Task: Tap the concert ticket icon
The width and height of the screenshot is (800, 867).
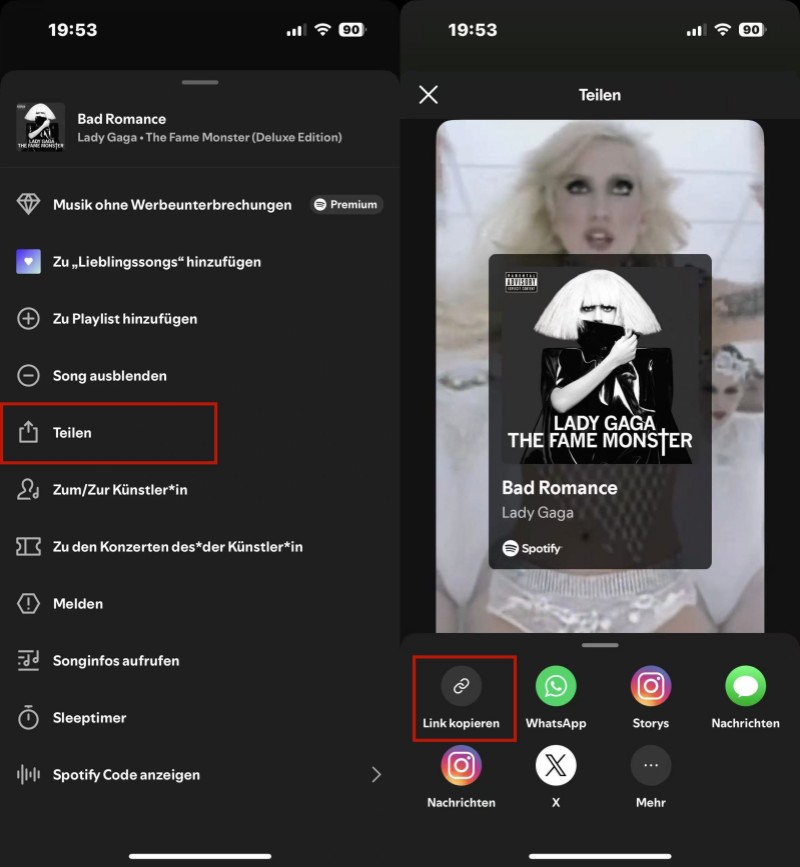Action: (x=28, y=546)
